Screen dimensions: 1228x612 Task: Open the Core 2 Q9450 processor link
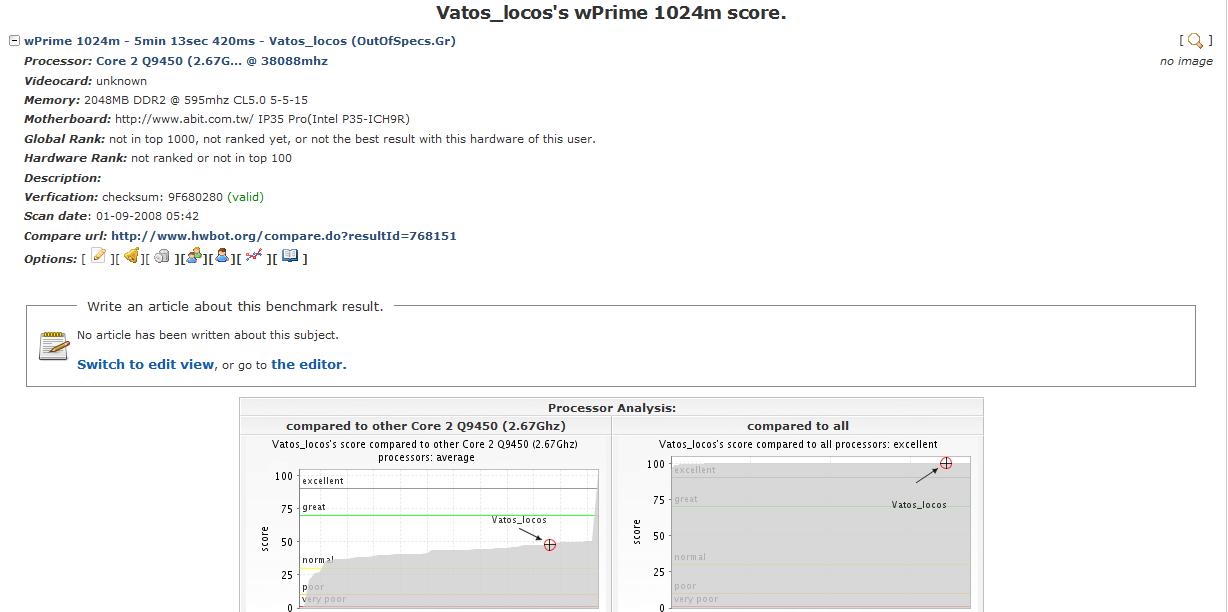pos(212,61)
